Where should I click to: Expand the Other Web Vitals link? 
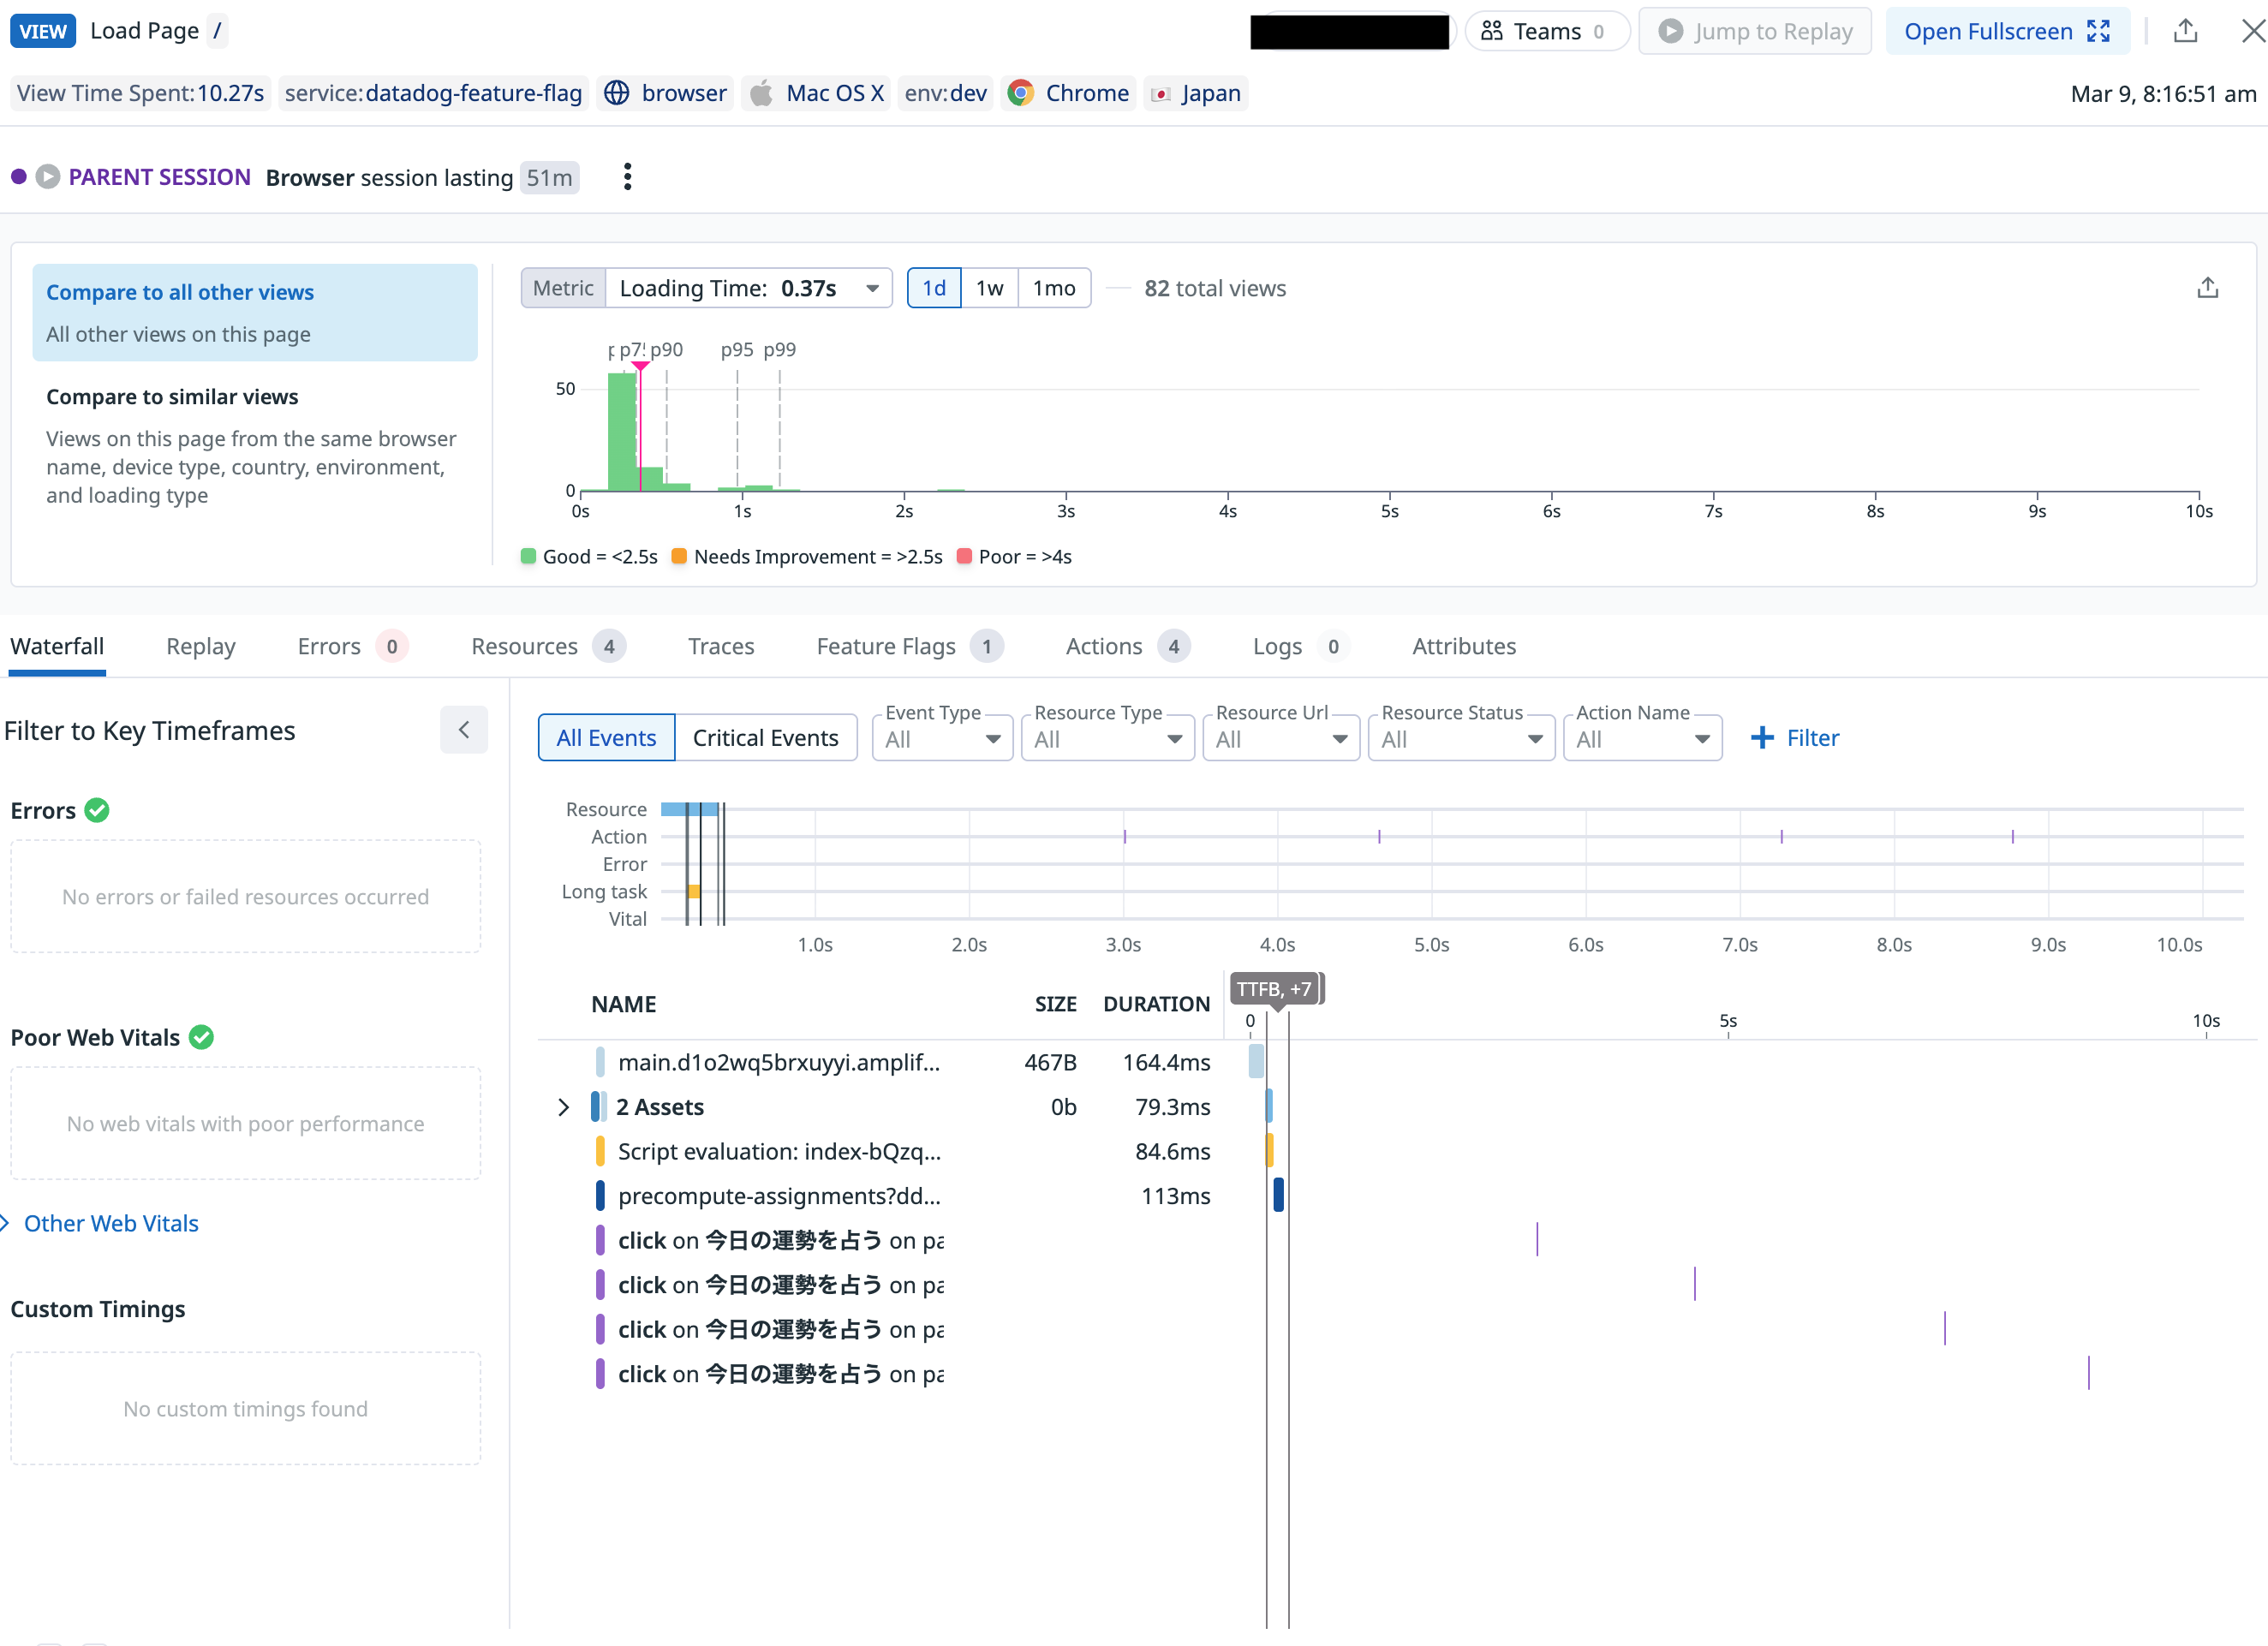pos(110,1223)
